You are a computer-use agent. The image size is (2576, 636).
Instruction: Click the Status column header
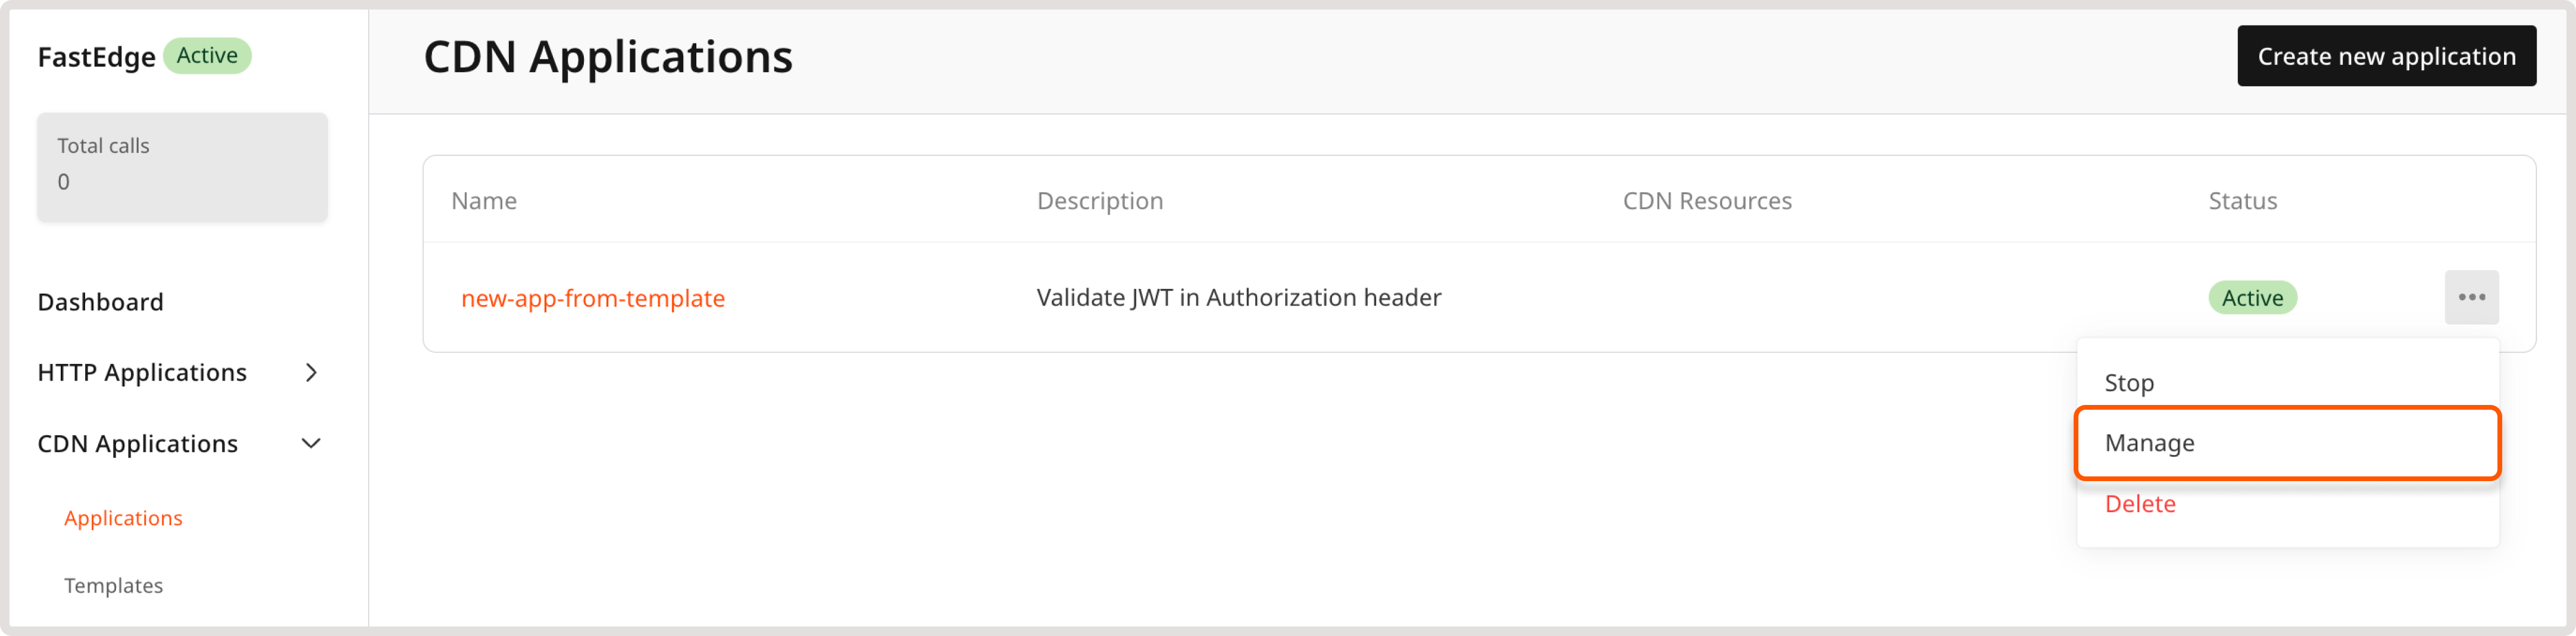pos(2242,200)
